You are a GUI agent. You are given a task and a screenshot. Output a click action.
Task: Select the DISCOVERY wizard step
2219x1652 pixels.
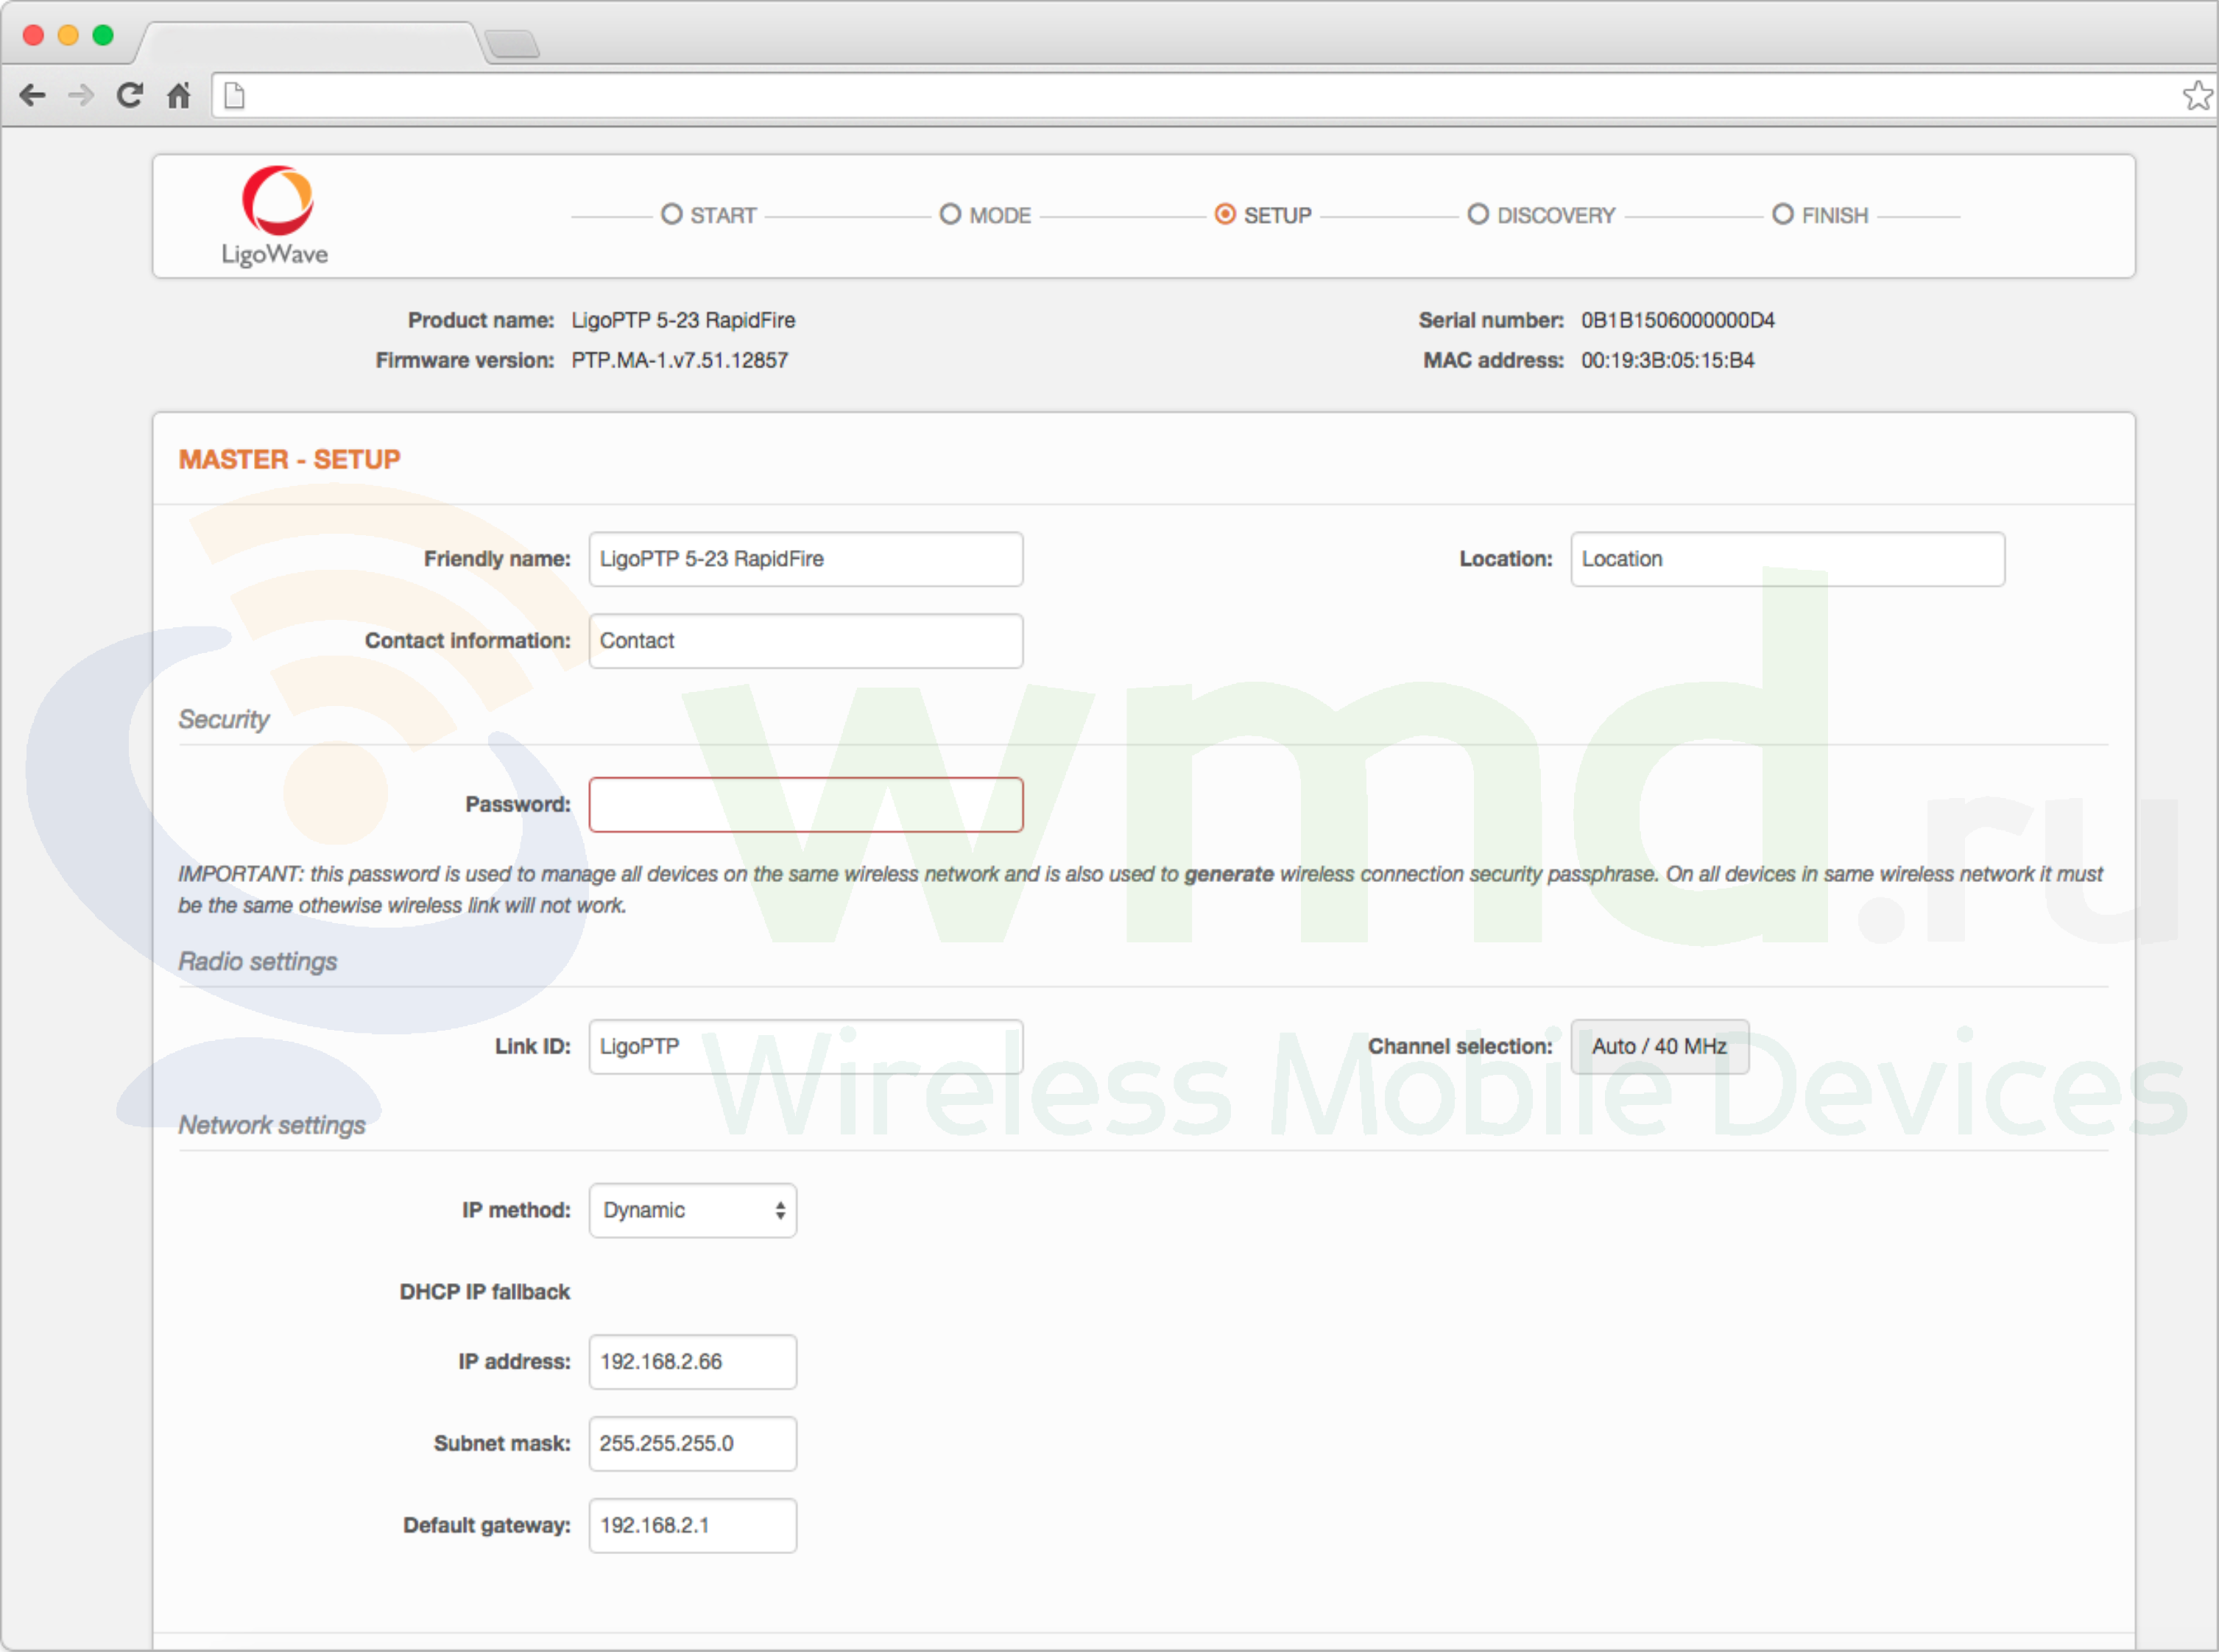1541,215
